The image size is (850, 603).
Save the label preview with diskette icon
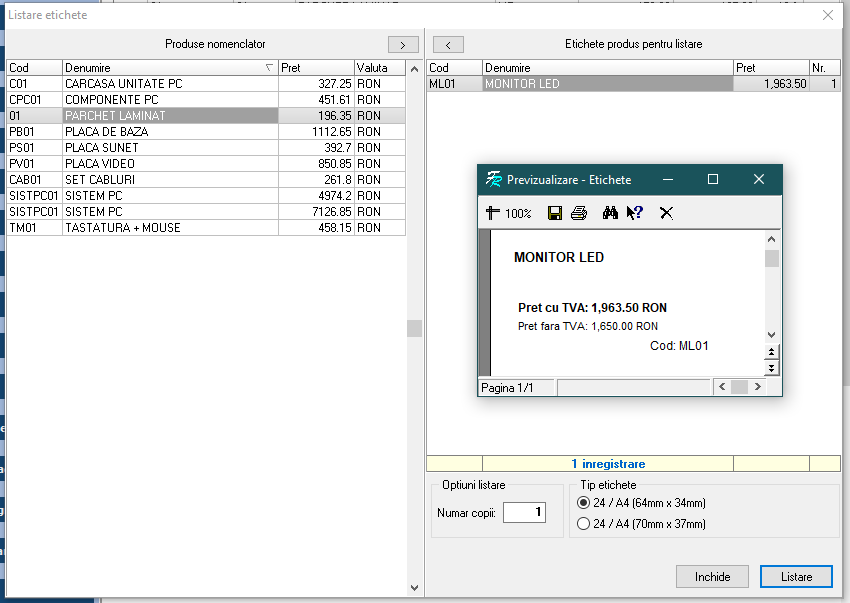point(555,213)
